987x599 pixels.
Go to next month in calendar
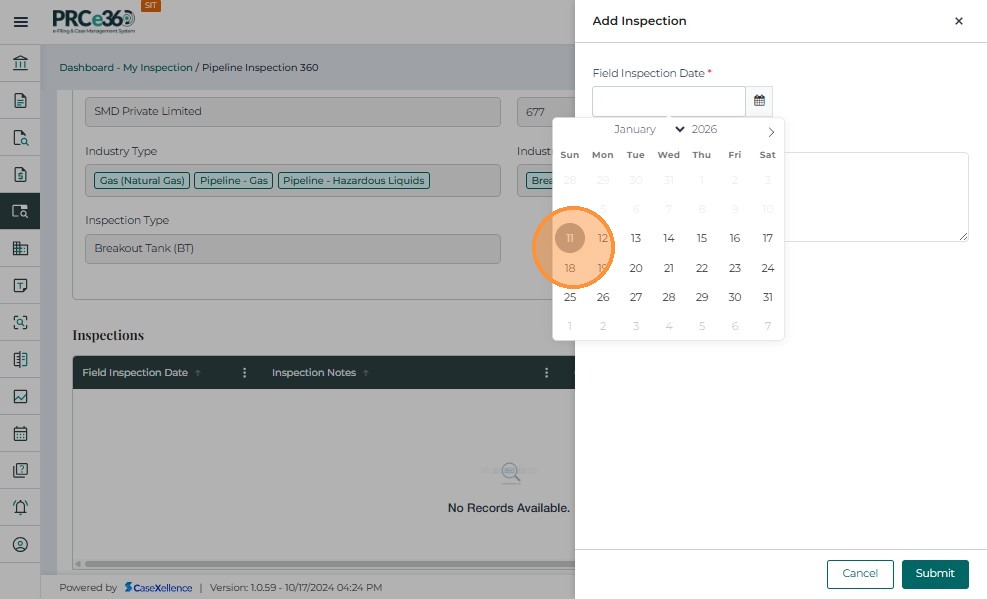[x=771, y=132]
